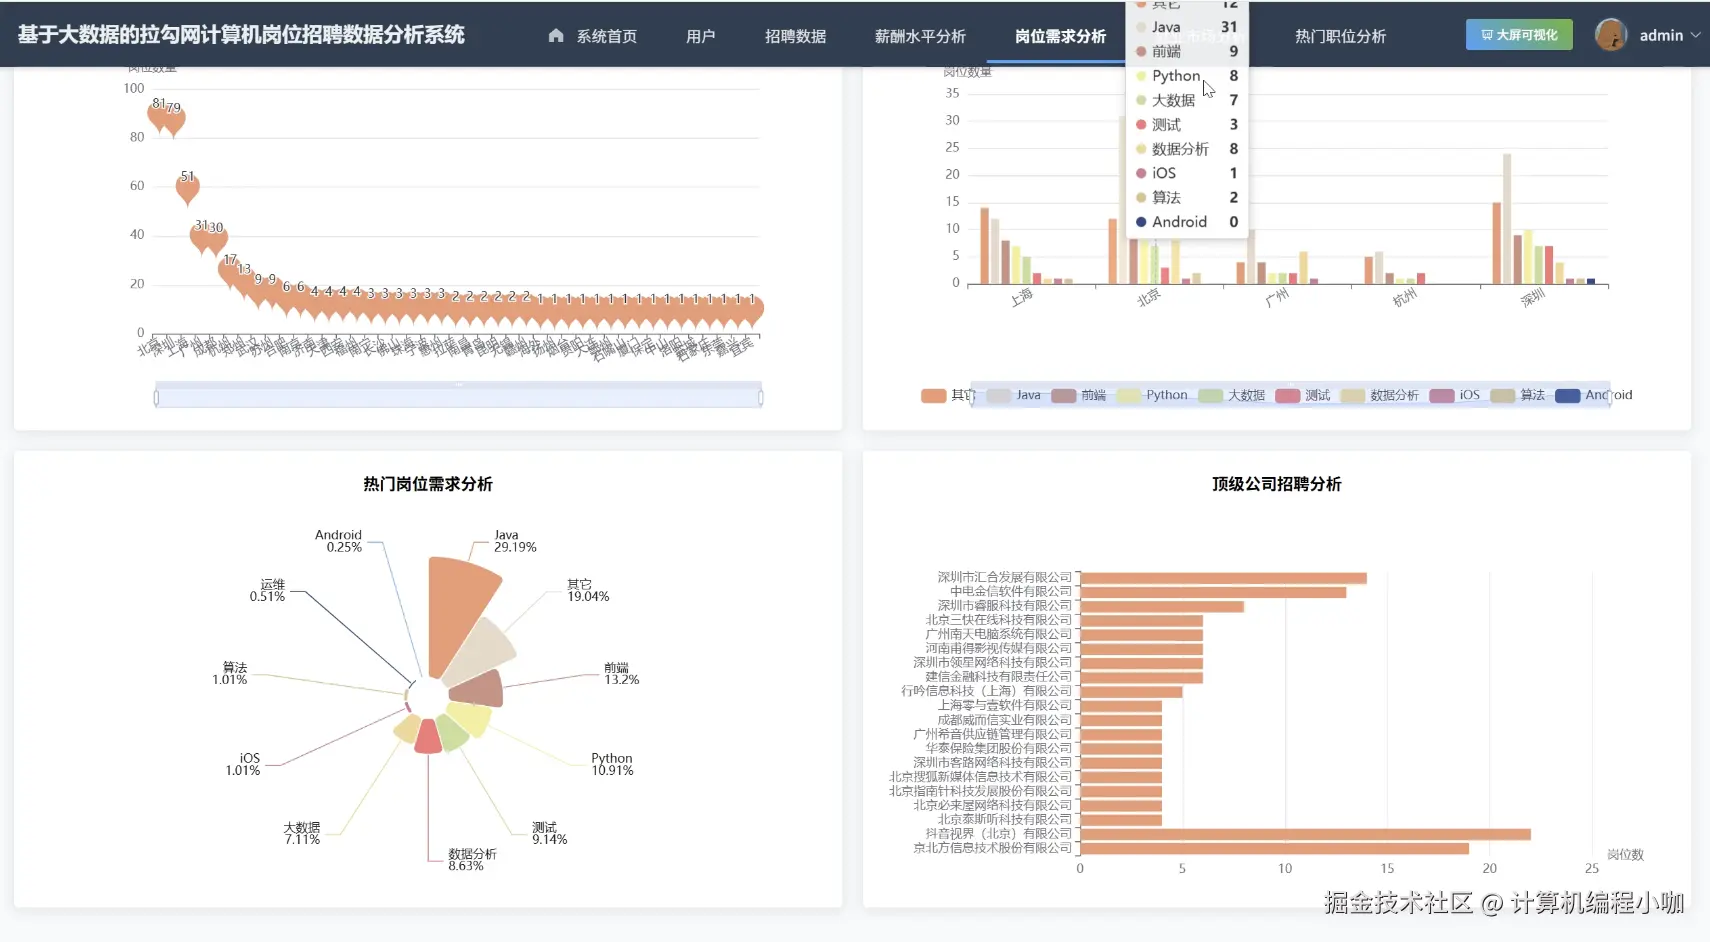Go to 招聘数据 section
The image size is (1710, 942).
795,36
